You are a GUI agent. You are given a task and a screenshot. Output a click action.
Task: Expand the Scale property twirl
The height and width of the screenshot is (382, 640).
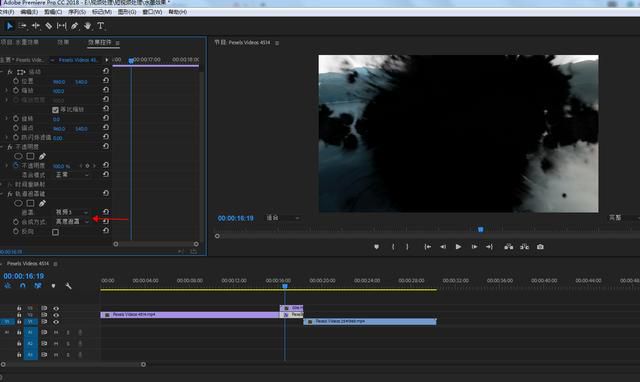click(x=7, y=91)
